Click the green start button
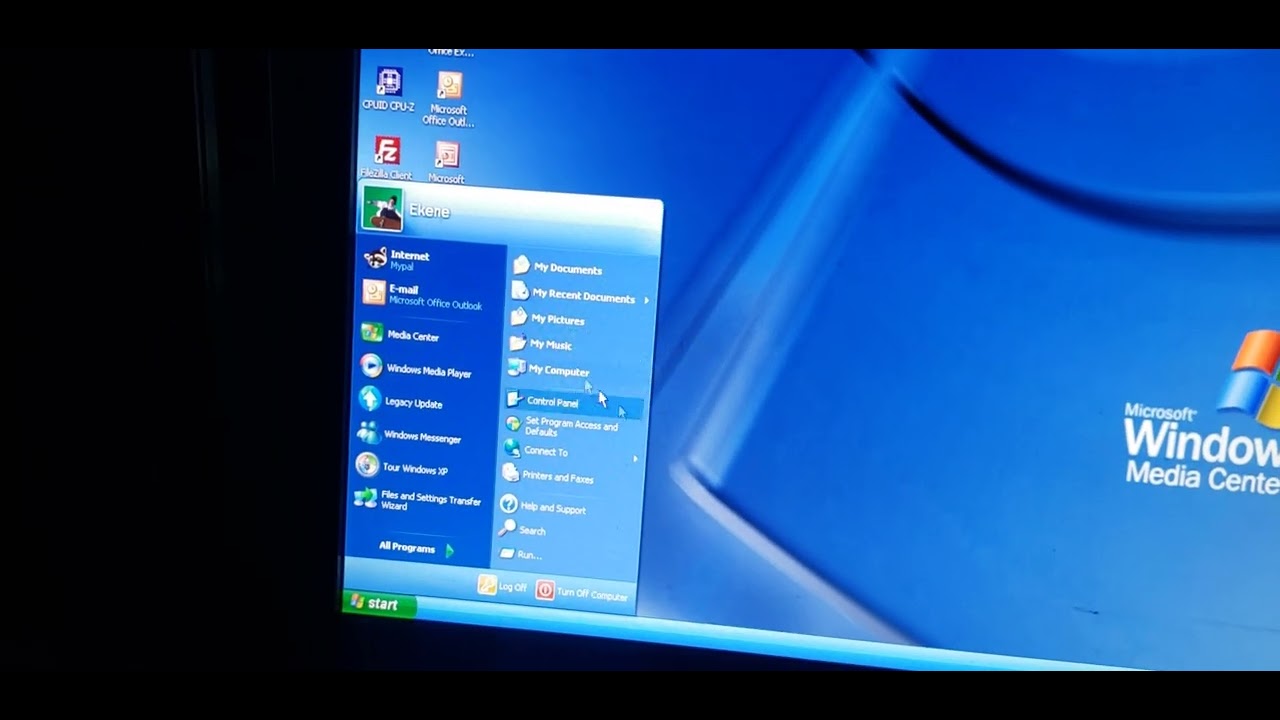 pos(378,603)
